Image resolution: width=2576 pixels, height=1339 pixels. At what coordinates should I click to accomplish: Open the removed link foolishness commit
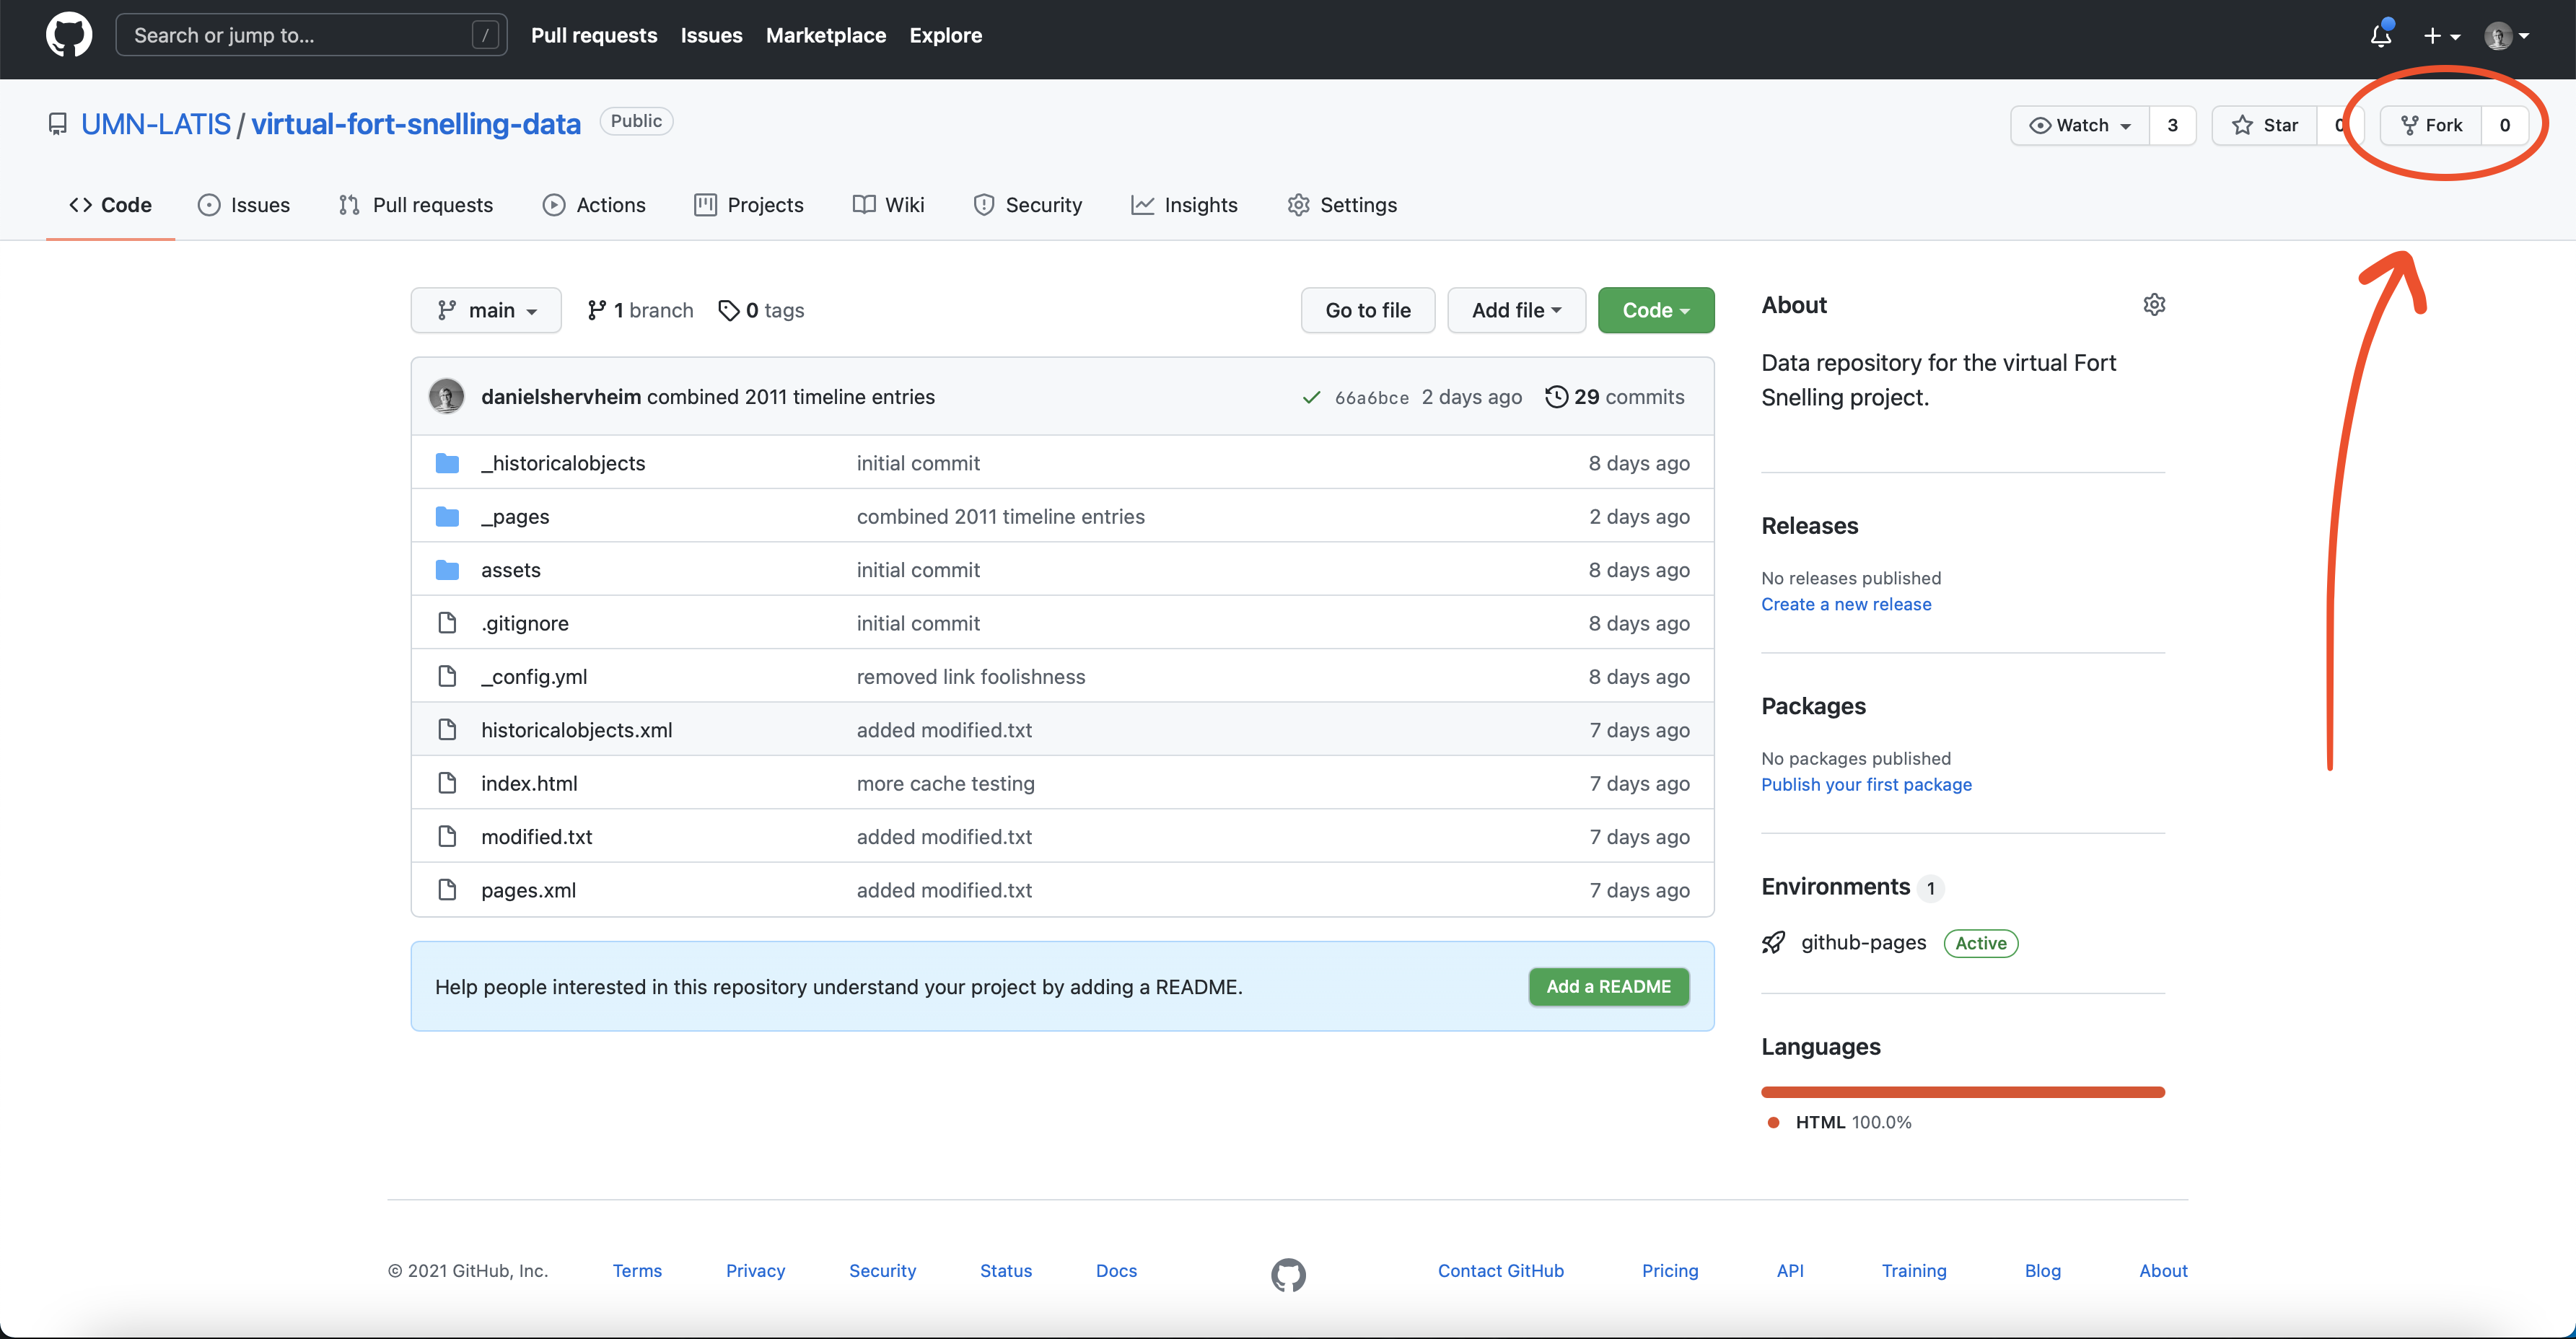pyautogui.click(x=971, y=676)
